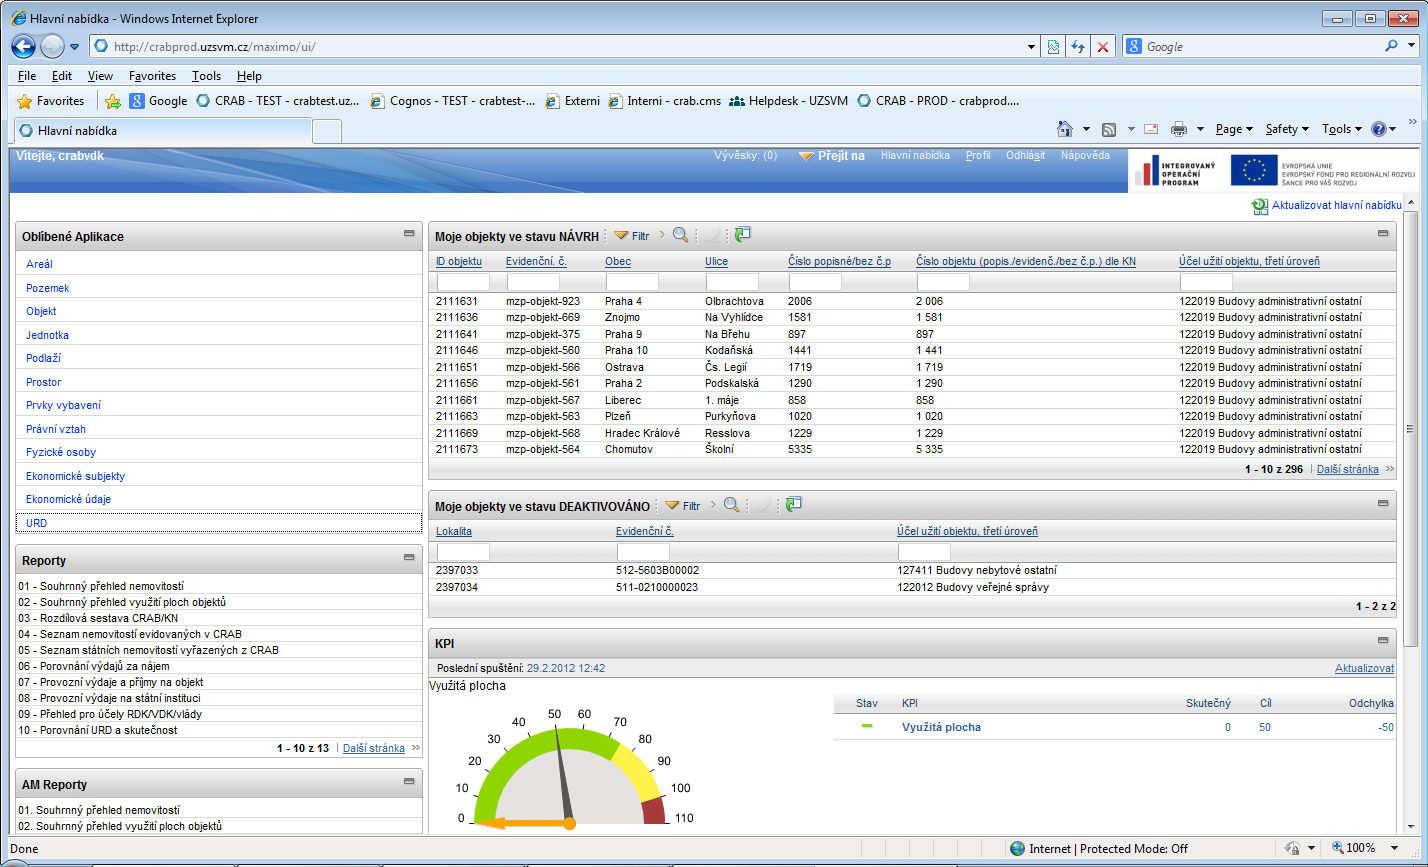Click the green refresh icon in DEAKTIVOVÁNO portlet
The height and width of the screenshot is (867, 1428).
(x=794, y=505)
